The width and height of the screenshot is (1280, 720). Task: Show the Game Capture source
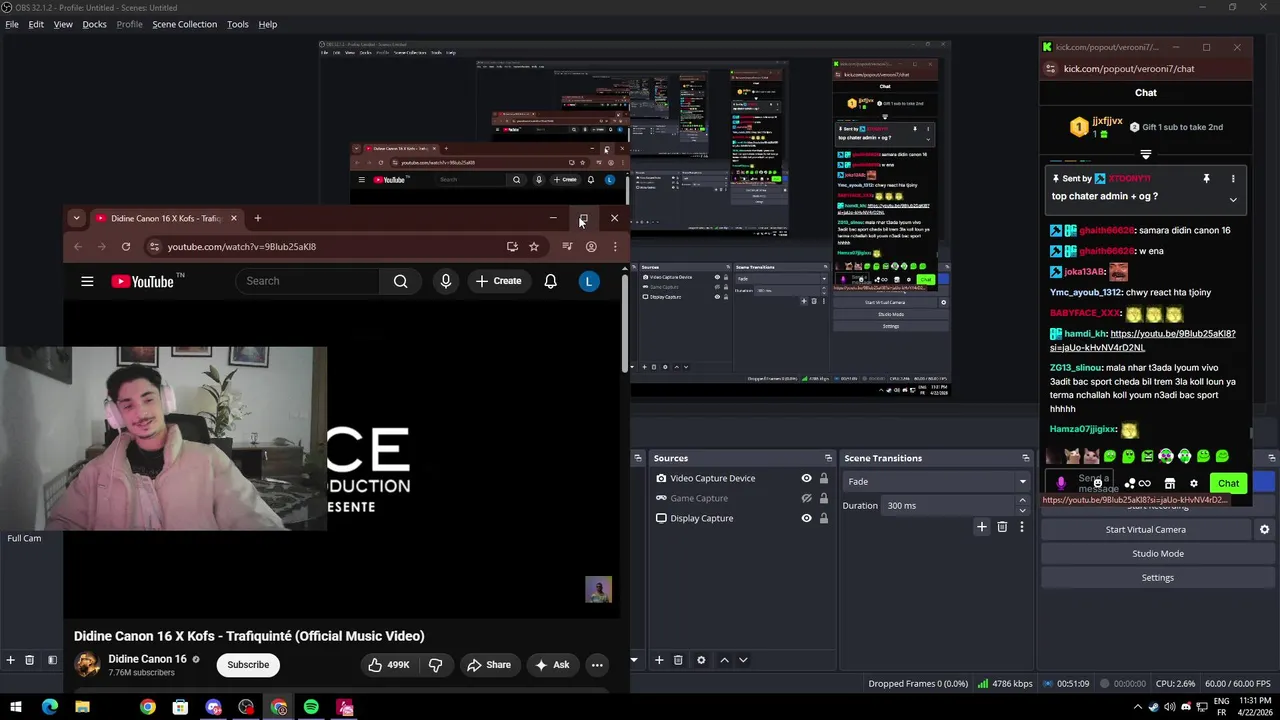[x=806, y=498]
